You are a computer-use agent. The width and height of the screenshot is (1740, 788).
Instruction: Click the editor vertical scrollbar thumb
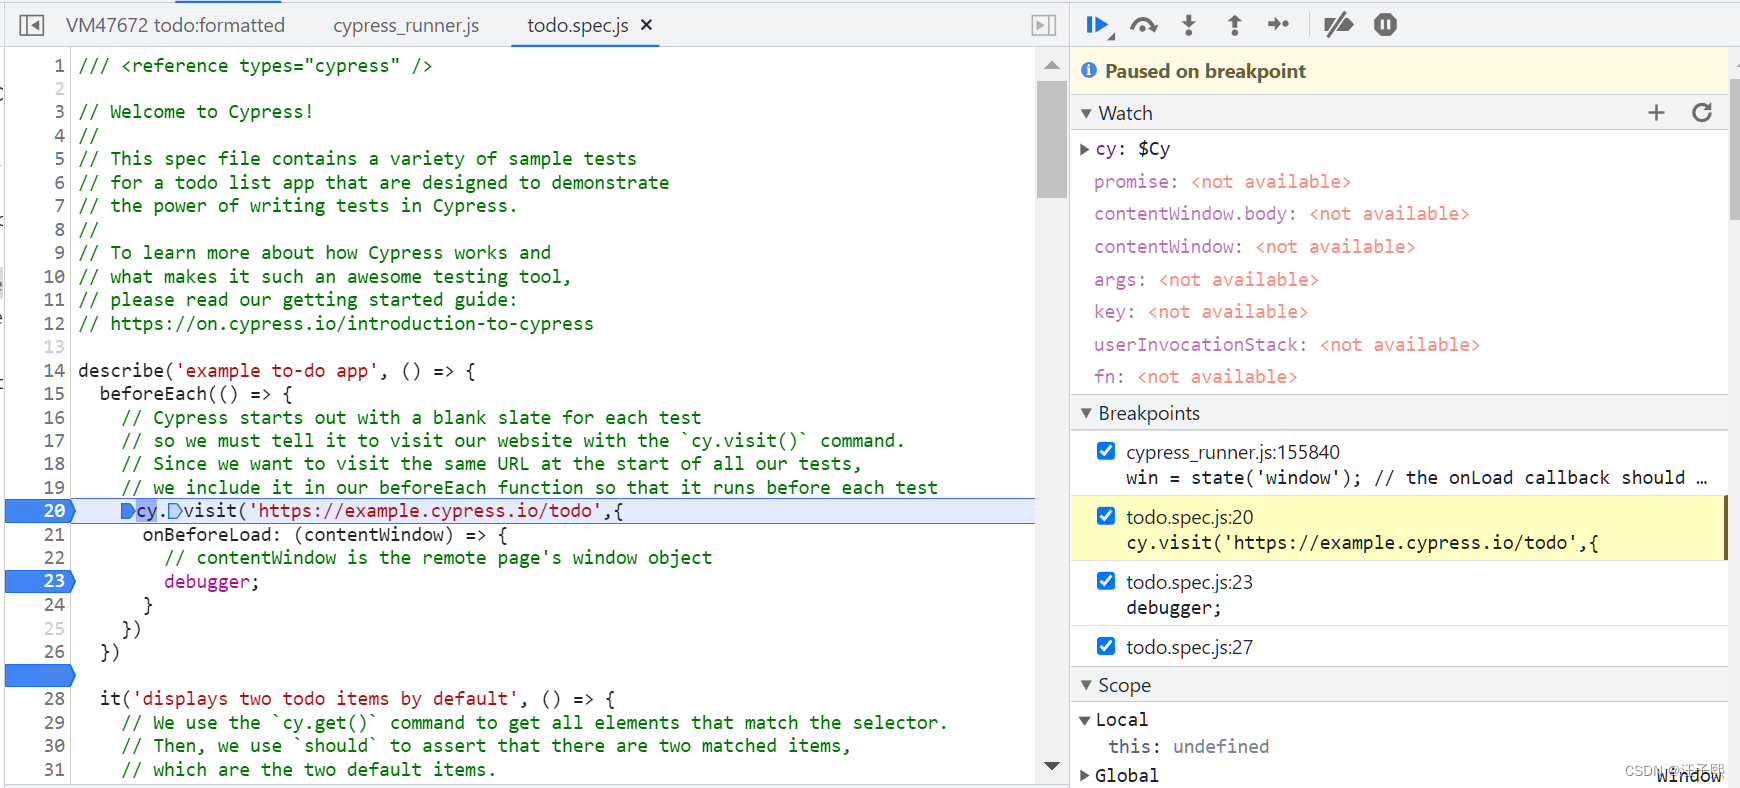(1051, 139)
